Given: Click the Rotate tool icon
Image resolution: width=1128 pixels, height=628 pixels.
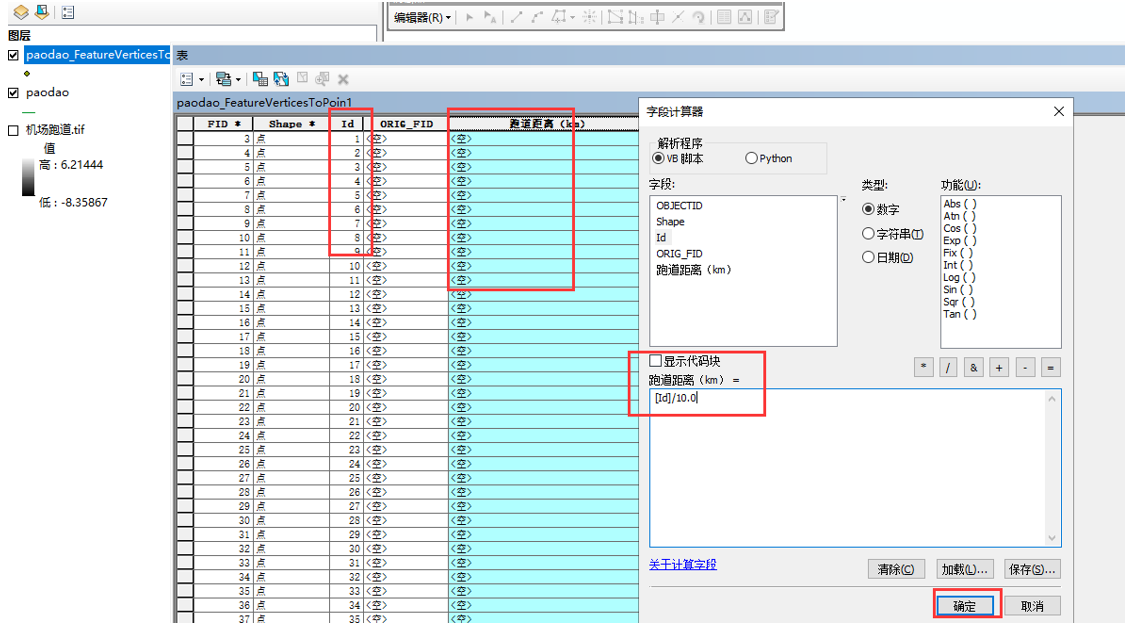Looking at the screenshot, I should tap(698, 17).
